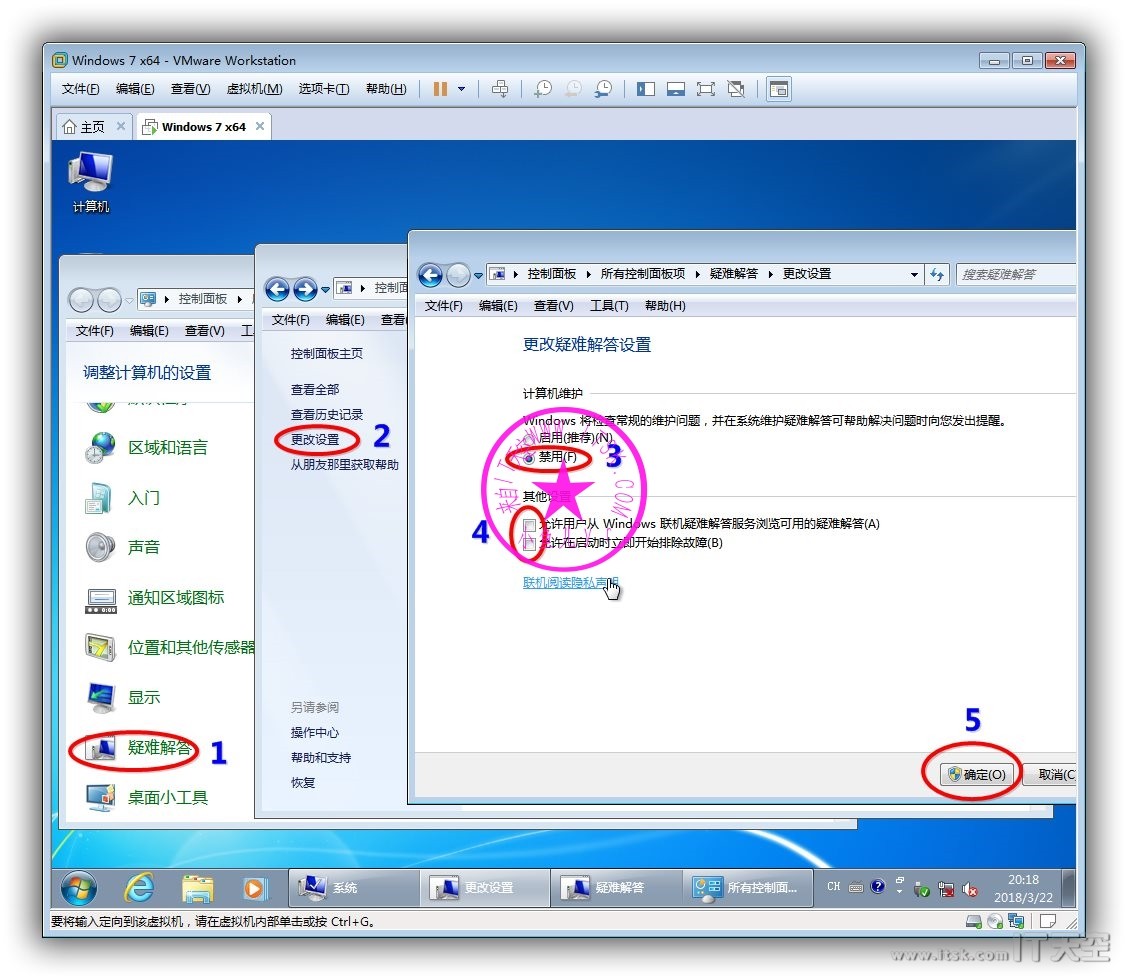Toggle the online troubleshooting service checkbox
The image size is (1128, 980).
click(530, 524)
